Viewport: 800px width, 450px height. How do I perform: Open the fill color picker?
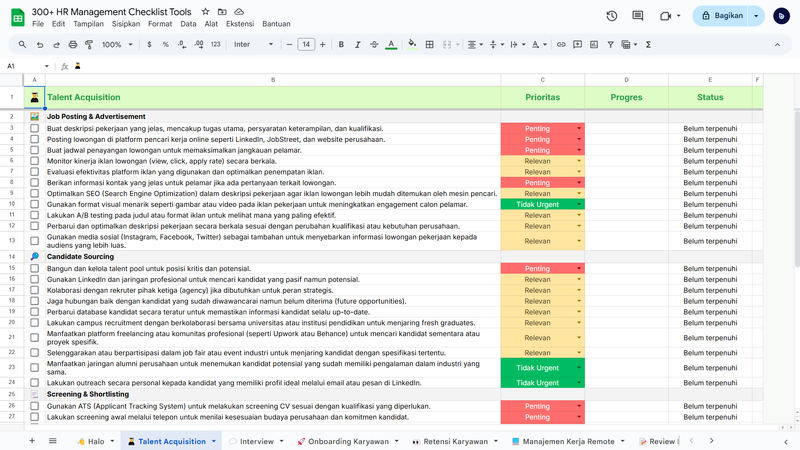412,45
